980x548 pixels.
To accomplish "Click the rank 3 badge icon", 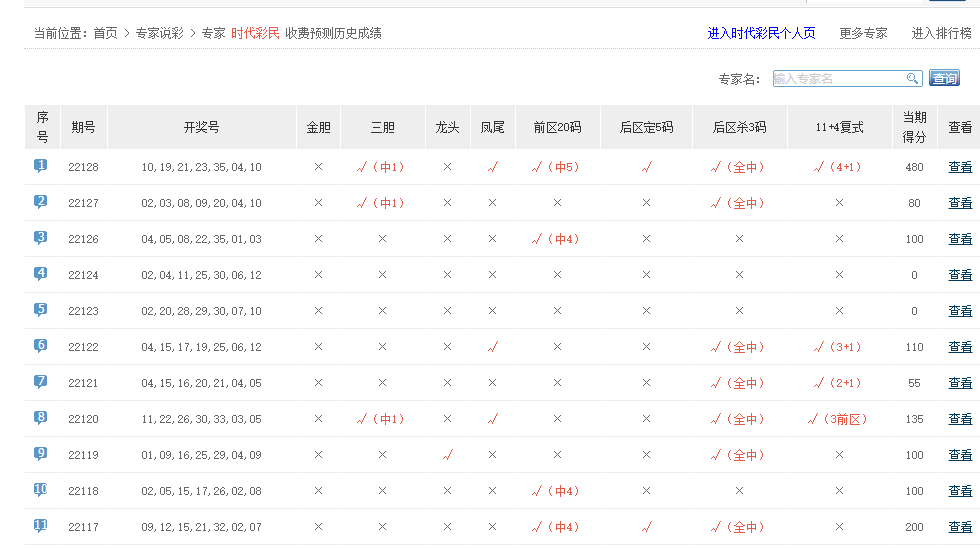I will 41,238.
